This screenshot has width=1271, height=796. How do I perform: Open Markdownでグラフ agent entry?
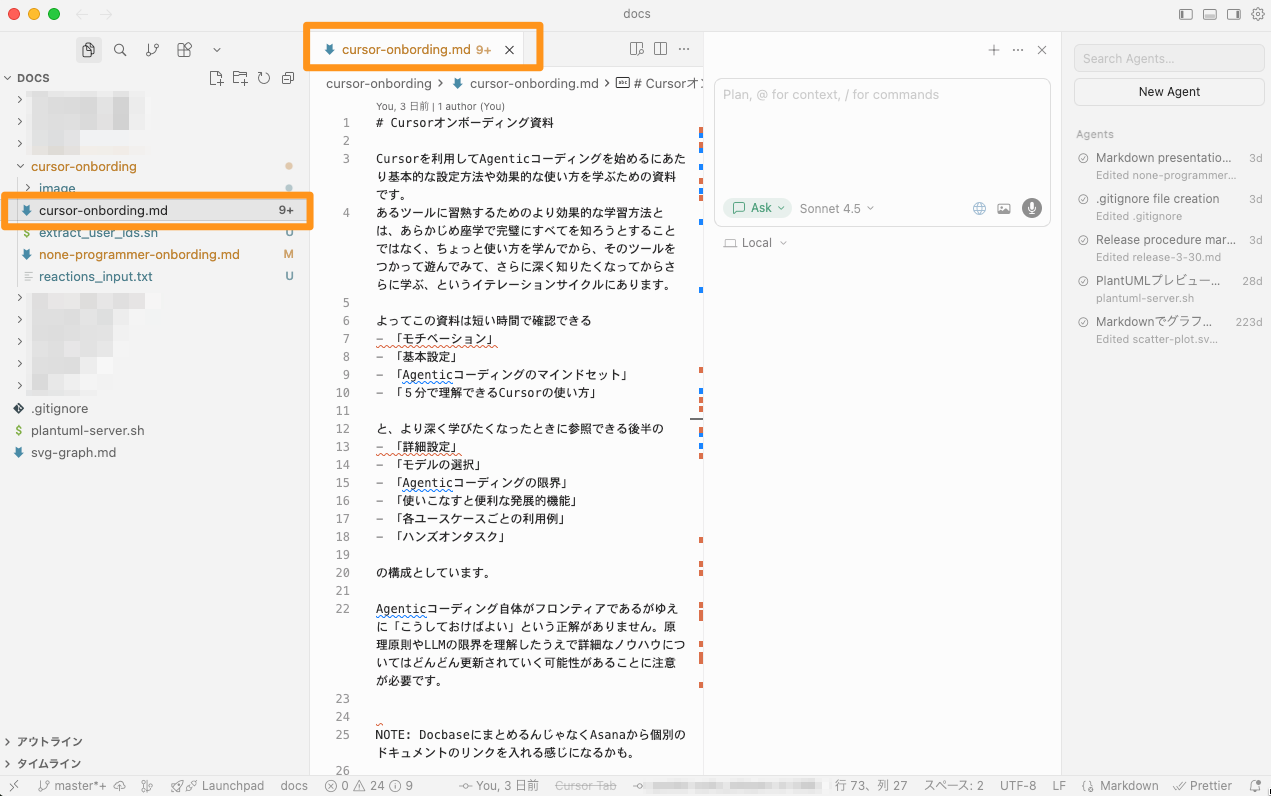1169,330
